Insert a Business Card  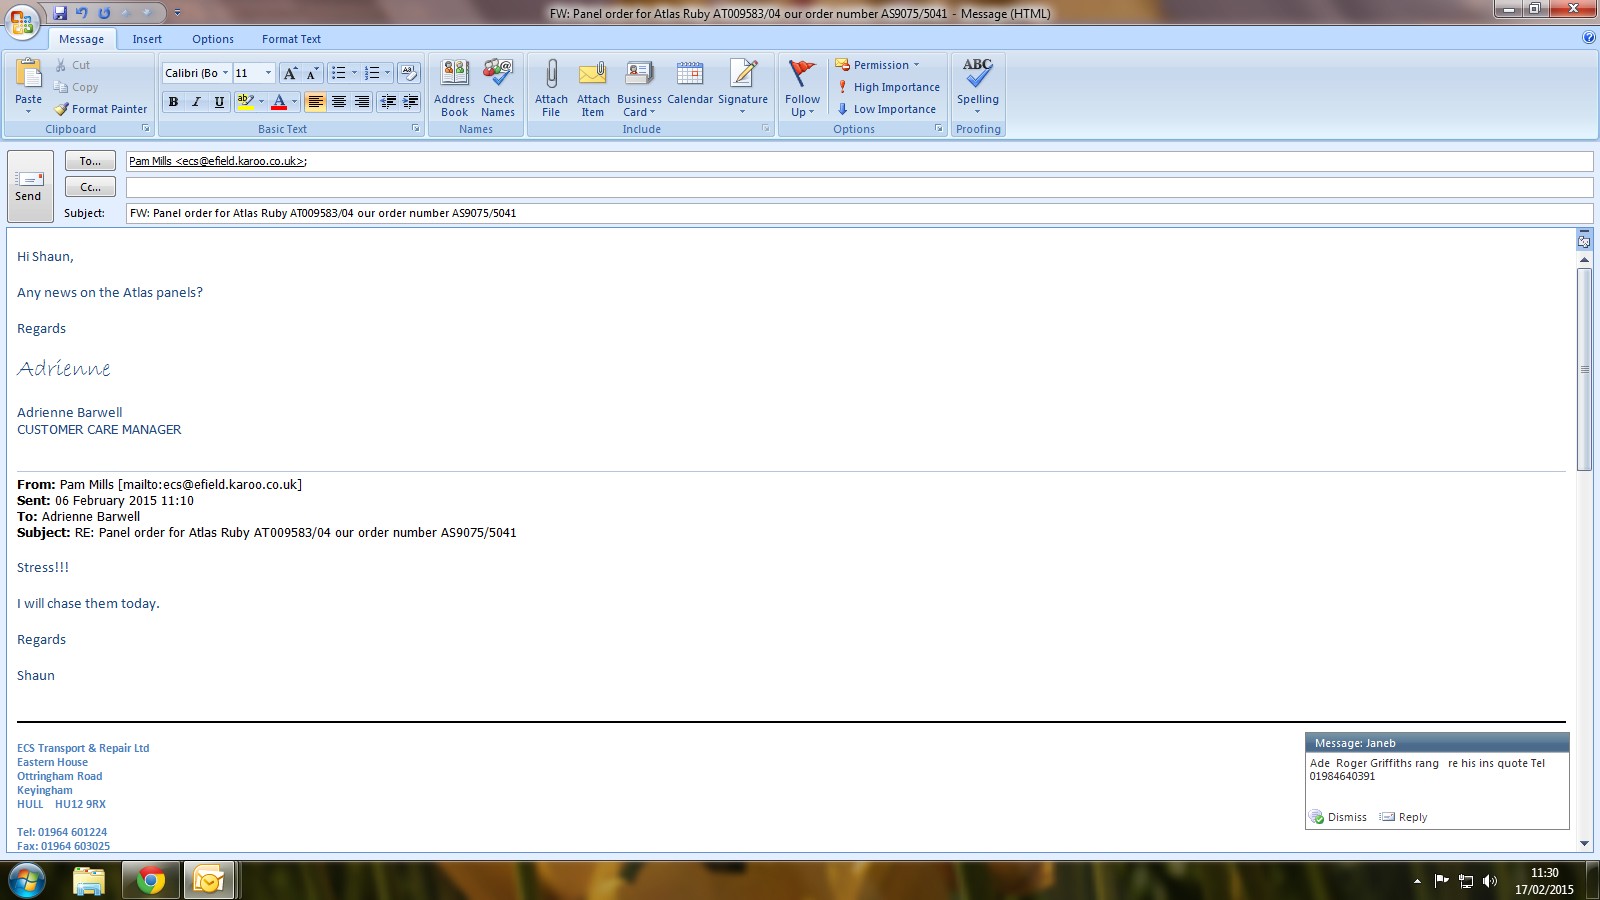639,88
